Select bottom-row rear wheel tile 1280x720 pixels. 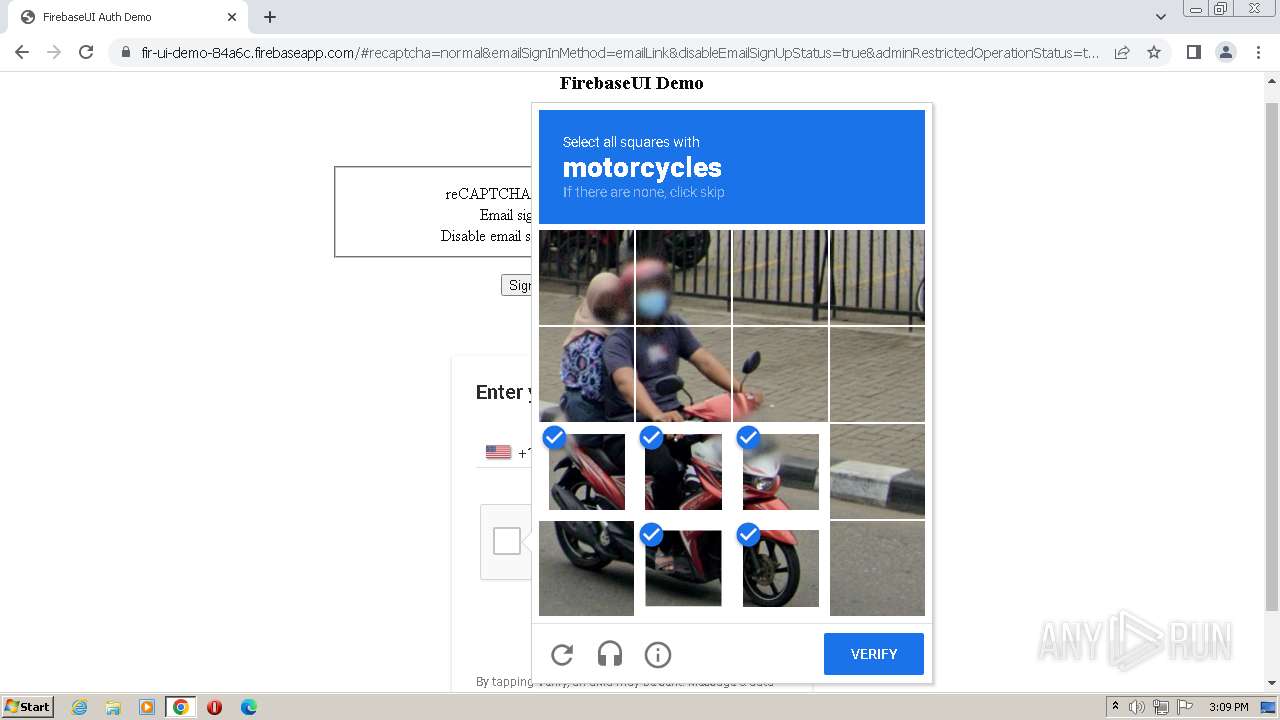click(586, 568)
